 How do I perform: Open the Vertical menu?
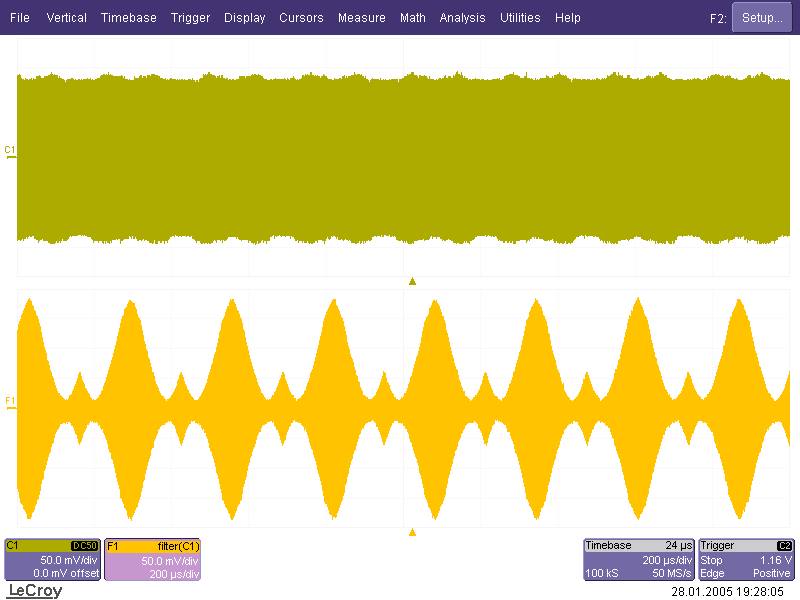point(66,18)
